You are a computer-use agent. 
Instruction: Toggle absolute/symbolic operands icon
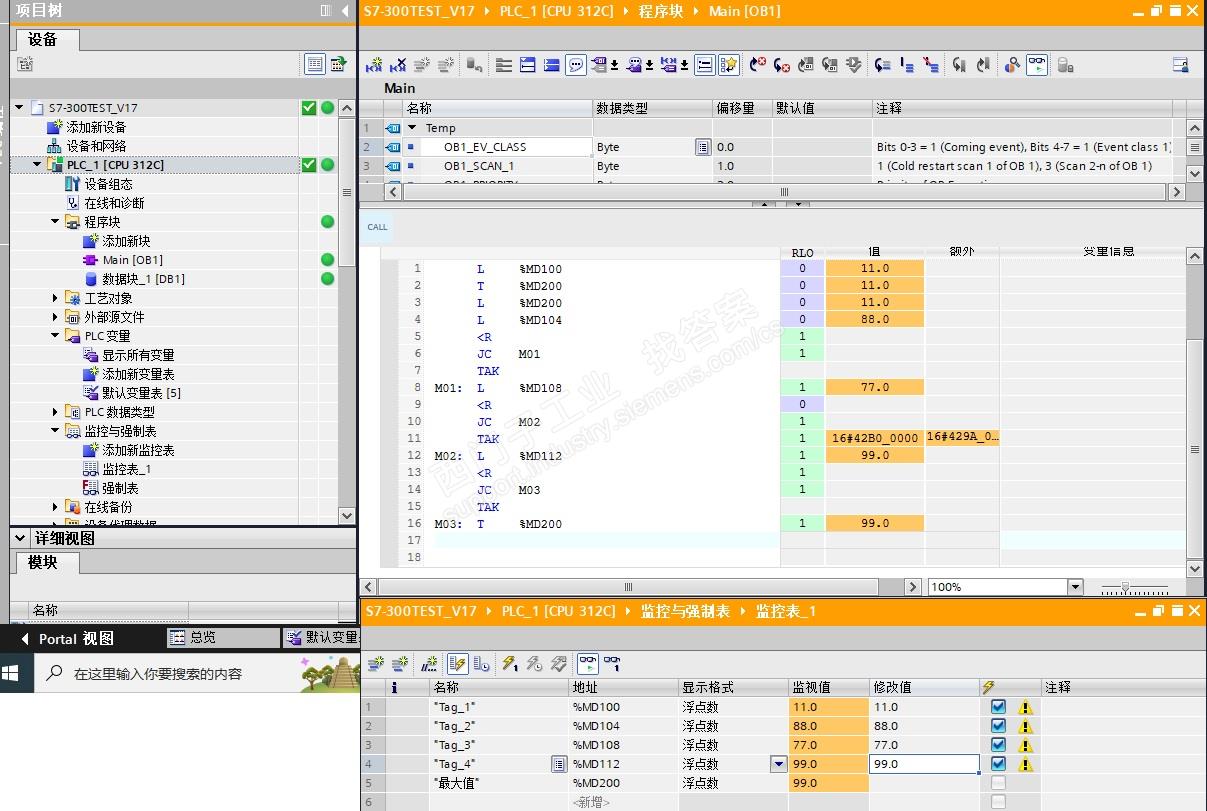pyautogui.click(x=604, y=65)
